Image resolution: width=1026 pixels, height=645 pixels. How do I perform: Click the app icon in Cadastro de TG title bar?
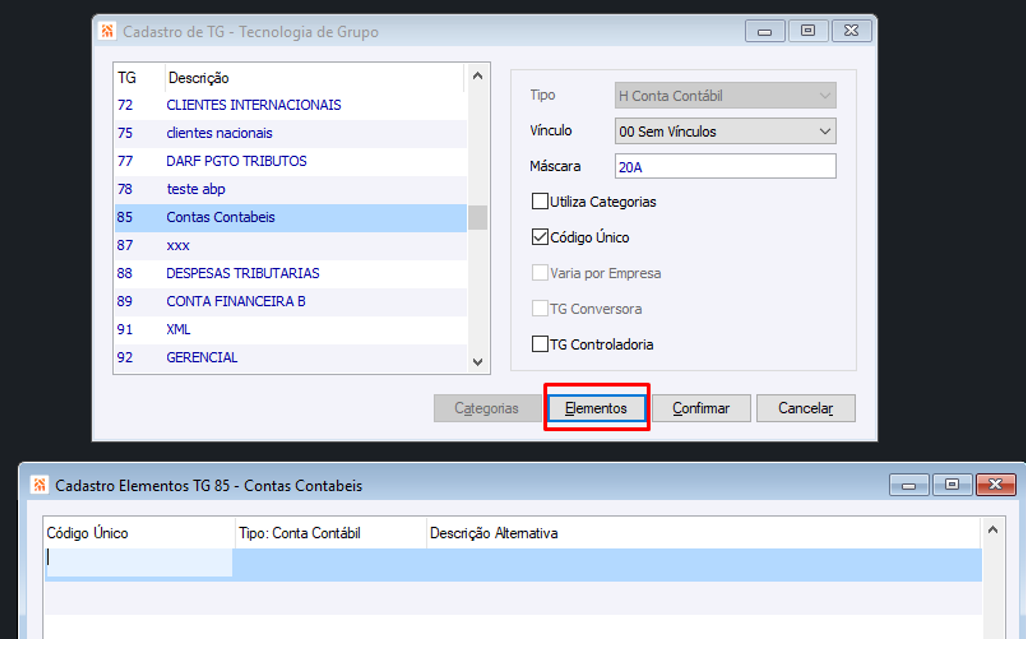107,31
